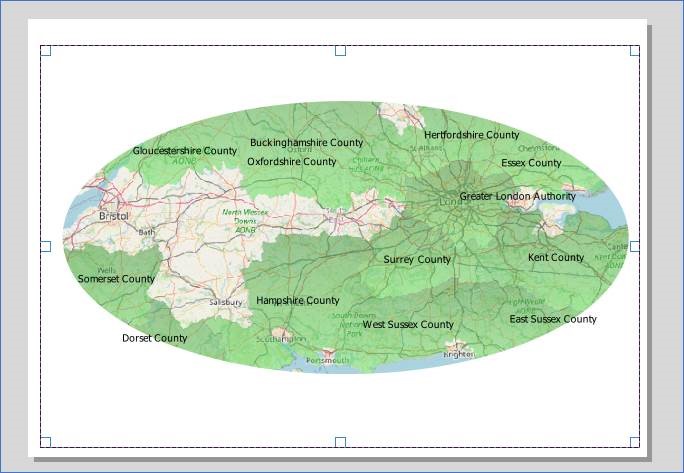This screenshot has width=684, height=473.
Task: Click the Surrey County label
Action: click(417, 260)
